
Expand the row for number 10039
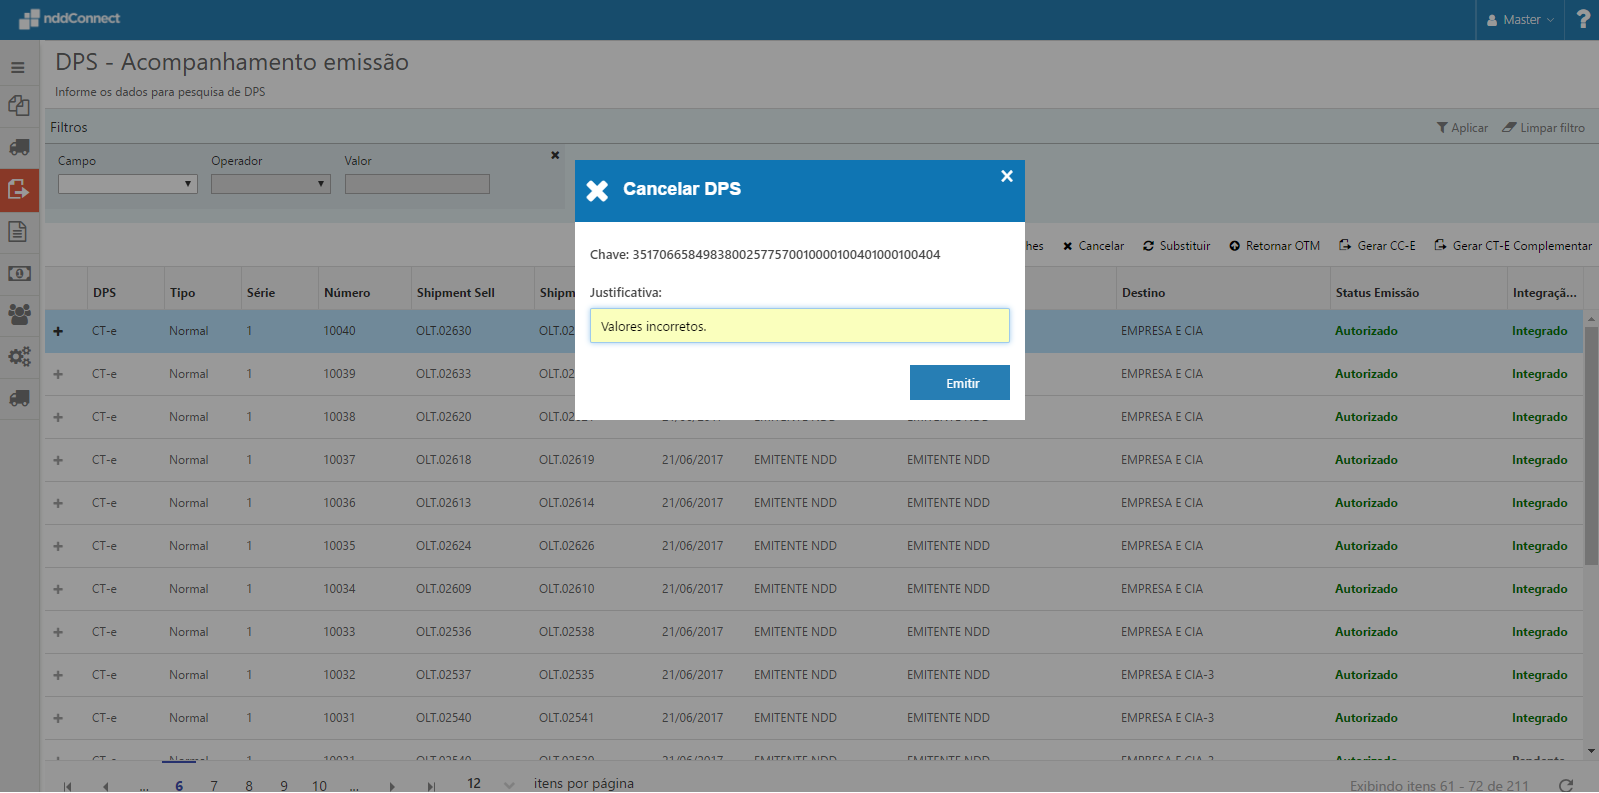tap(58, 374)
